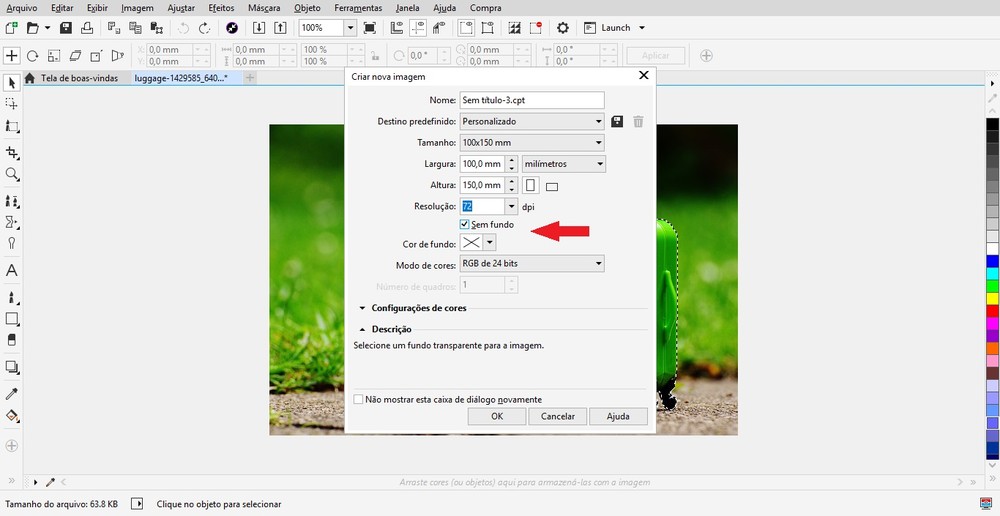Click the rotate mode icon in the property bar
This screenshot has width=1000, height=516.
click(x=33, y=55)
